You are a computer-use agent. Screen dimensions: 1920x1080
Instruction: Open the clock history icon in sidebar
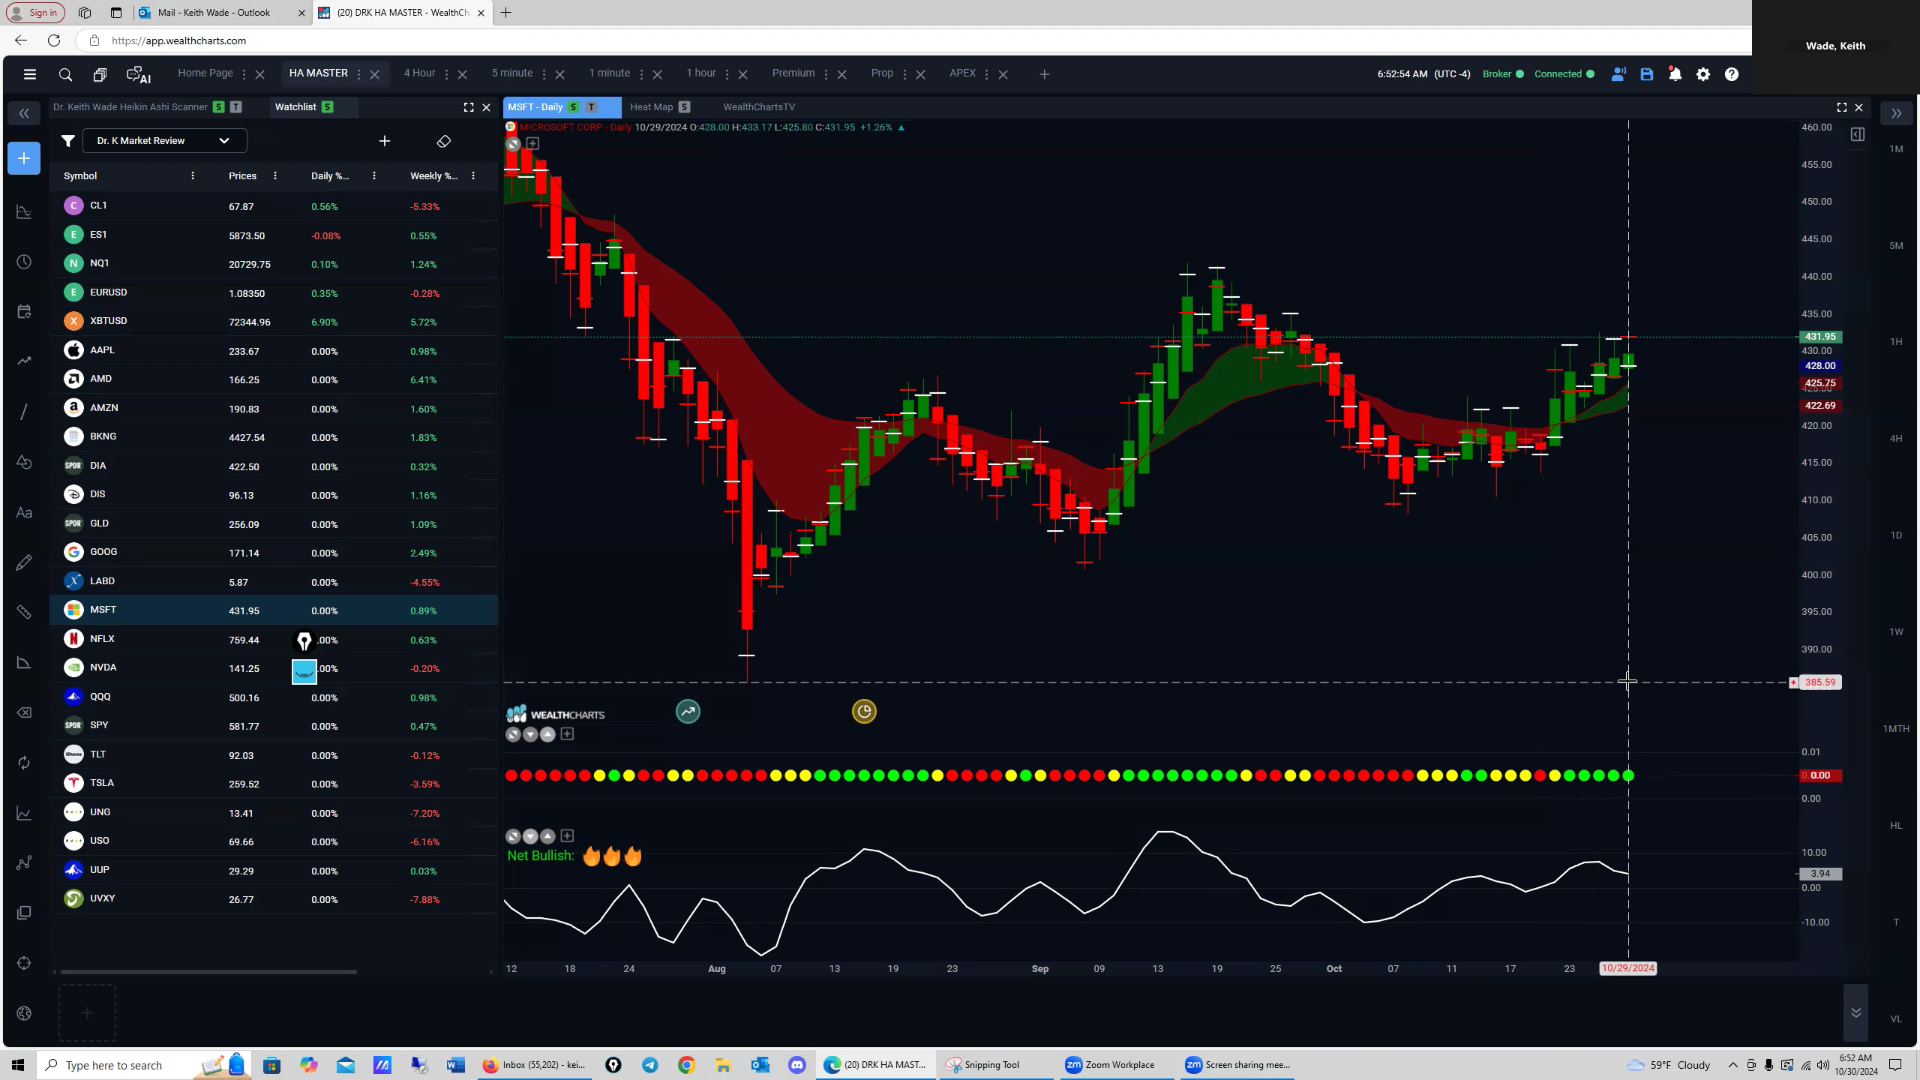(x=24, y=262)
